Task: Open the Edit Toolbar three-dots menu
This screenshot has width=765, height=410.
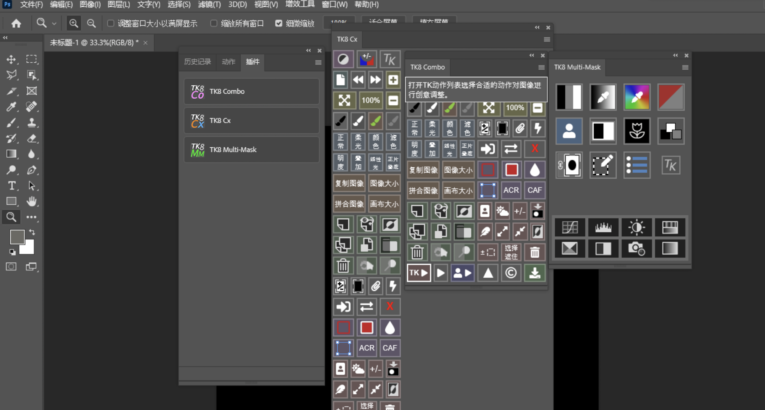Action: tap(32, 217)
